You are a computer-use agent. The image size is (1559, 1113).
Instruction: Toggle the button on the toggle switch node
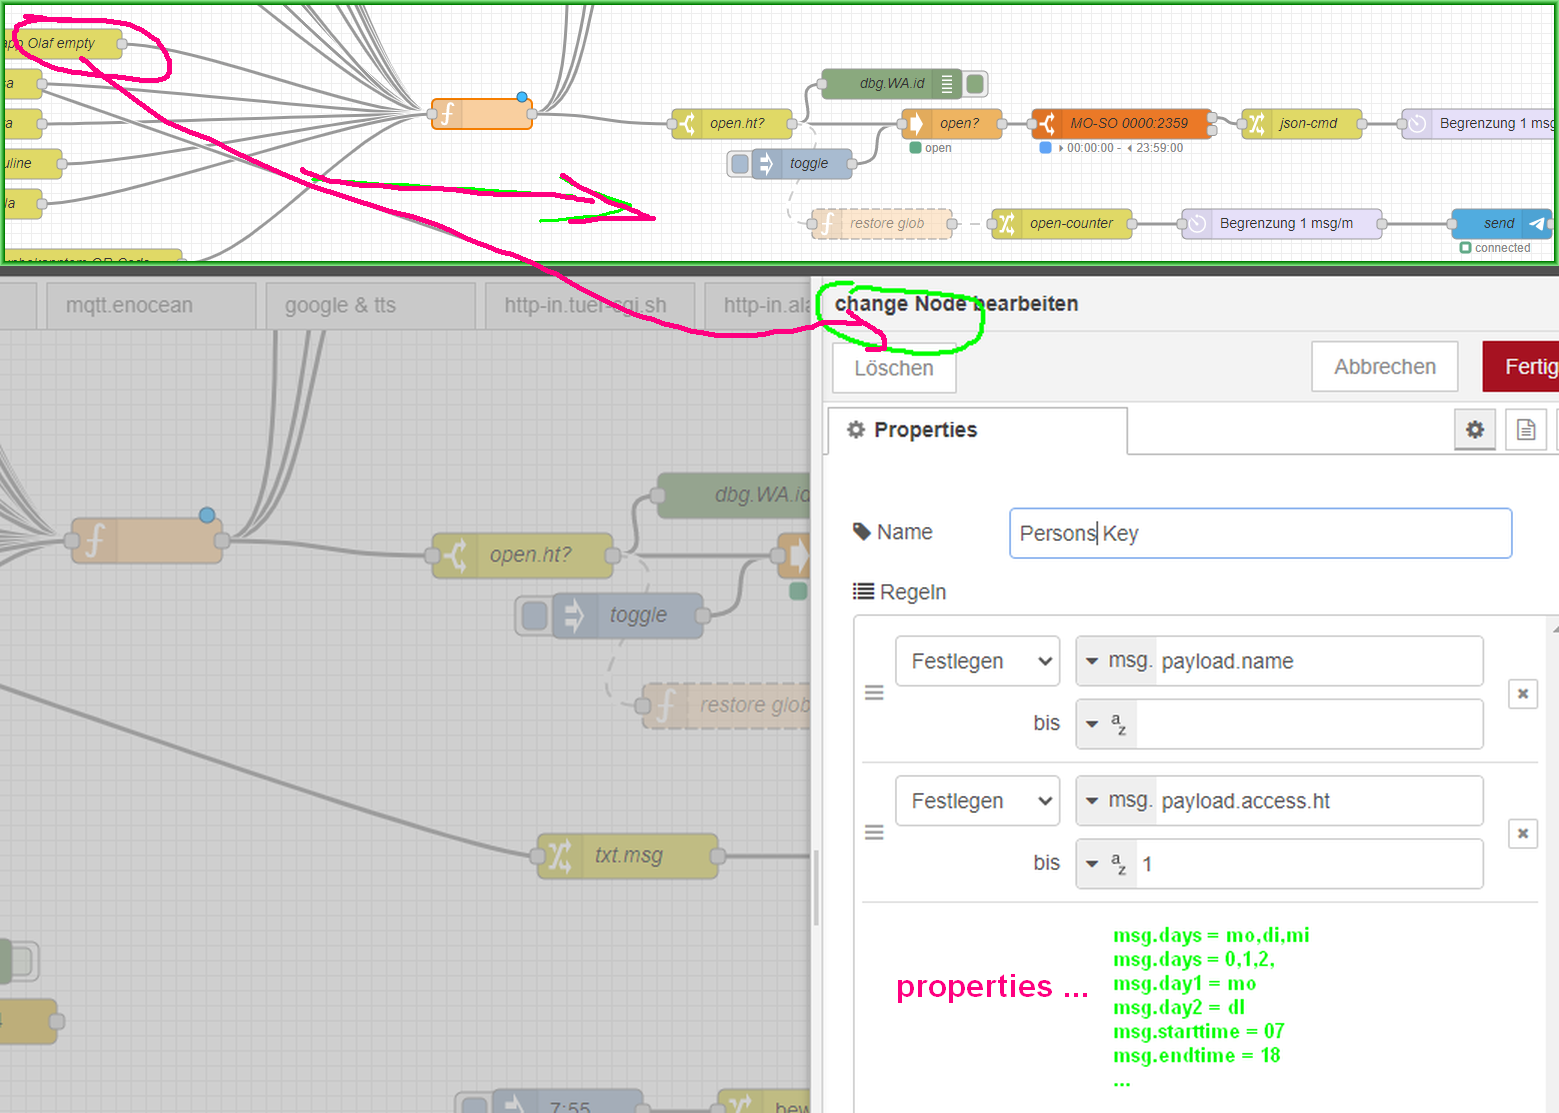(x=739, y=163)
